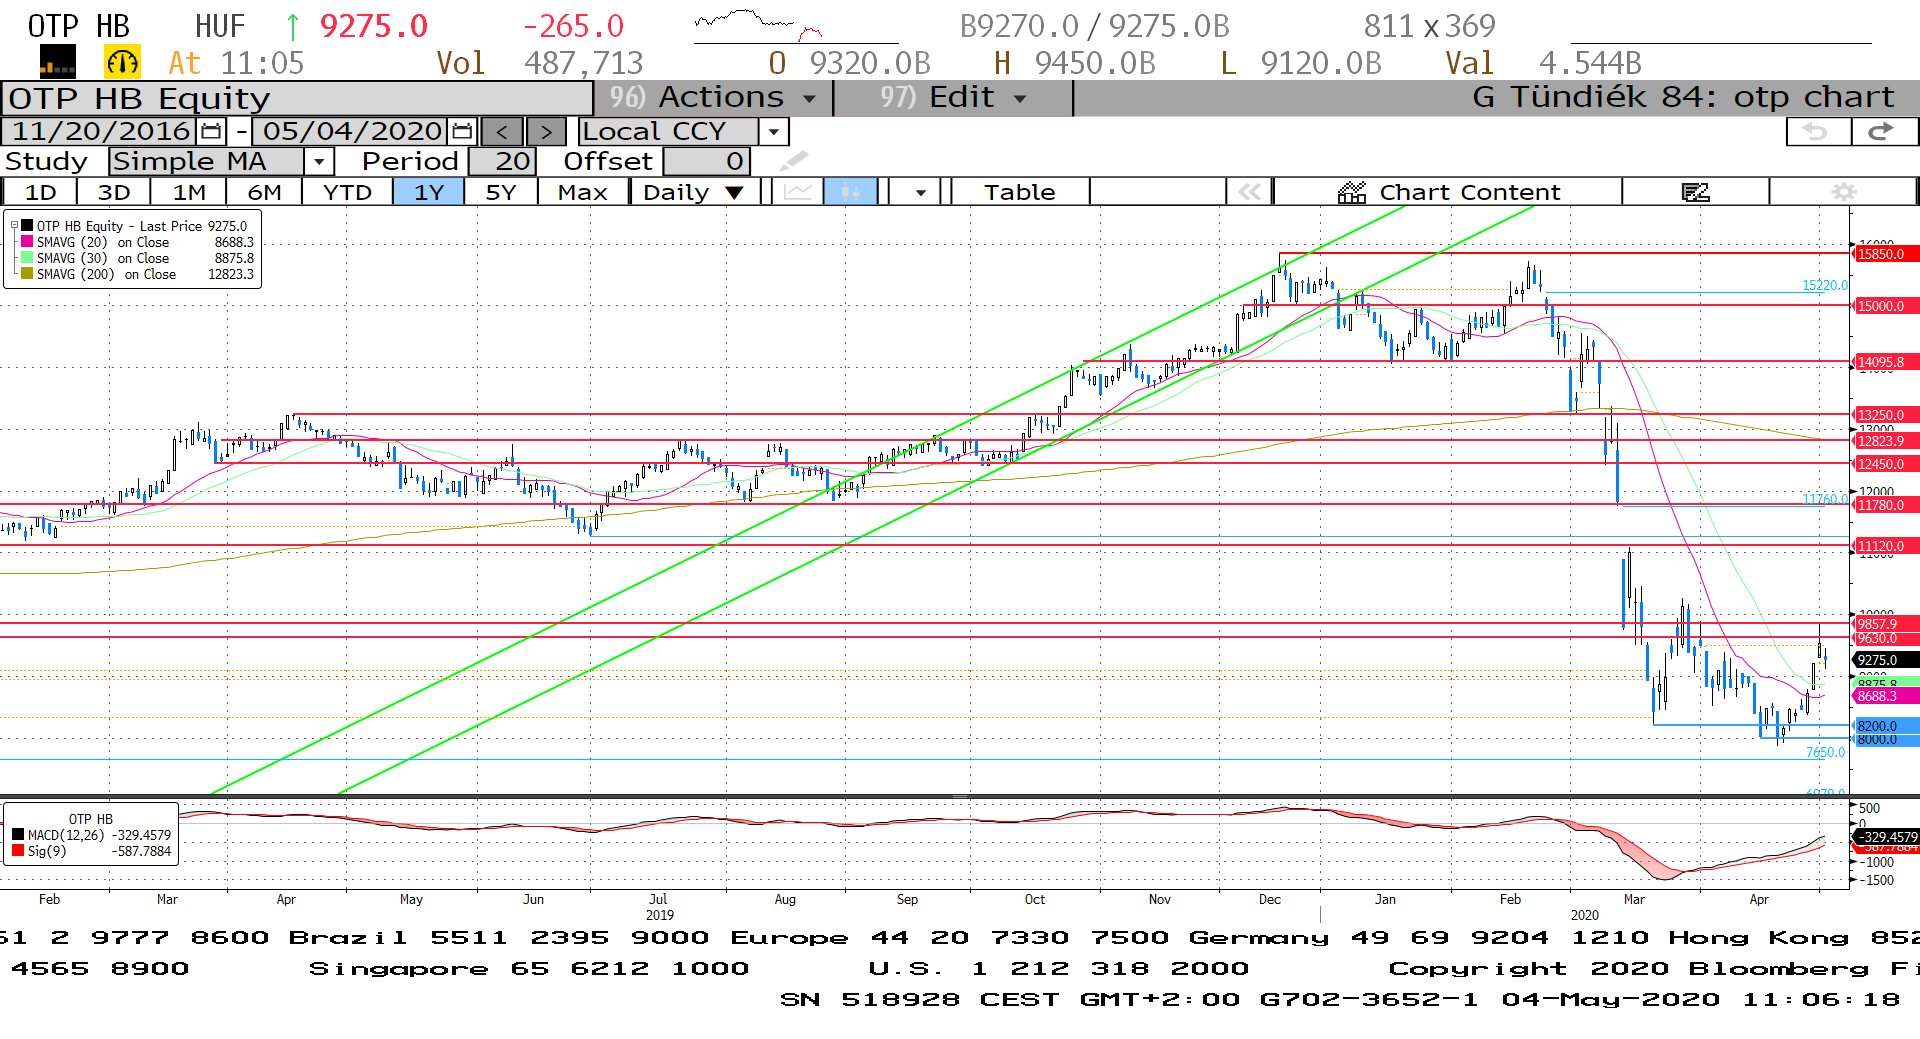Click the 12450.0 price level label
1920x1039 pixels.
pyautogui.click(x=1886, y=464)
